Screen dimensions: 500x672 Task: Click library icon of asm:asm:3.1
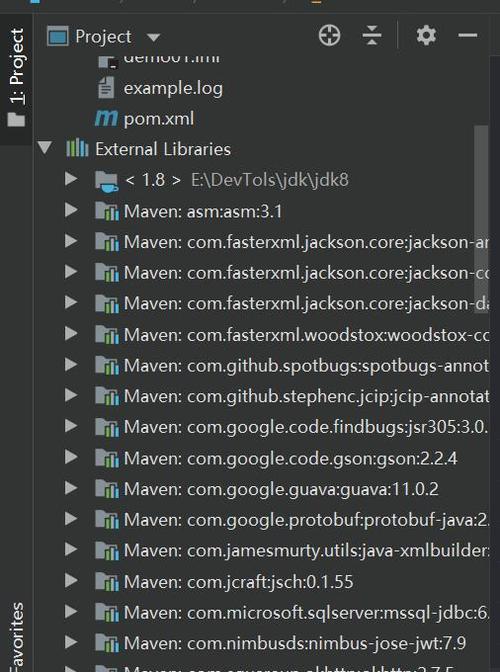(x=106, y=211)
